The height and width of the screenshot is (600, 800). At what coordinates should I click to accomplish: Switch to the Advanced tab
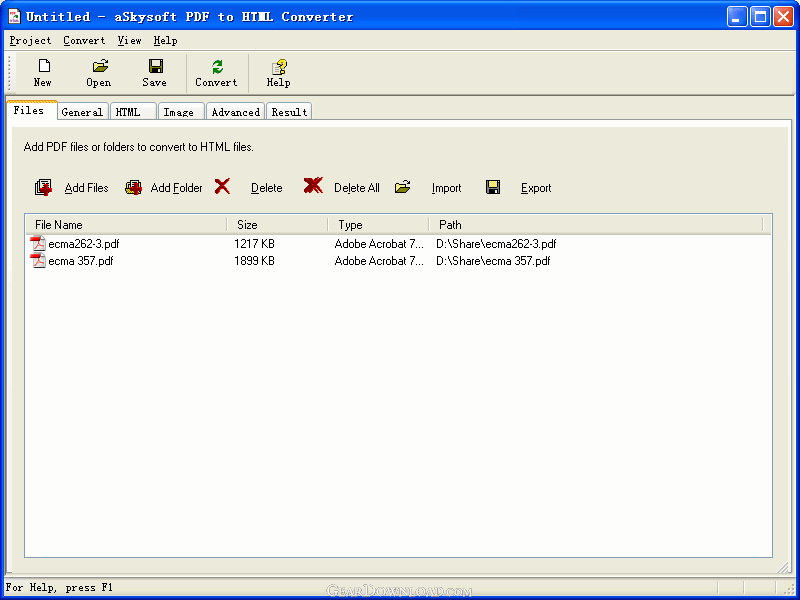(x=235, y=112)
